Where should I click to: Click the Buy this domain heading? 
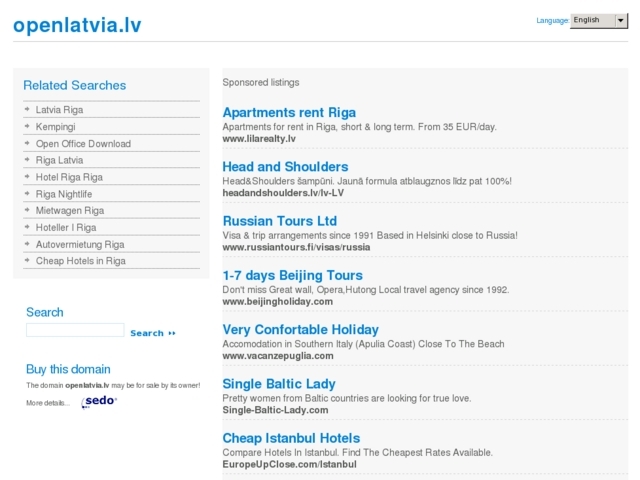pyautogui.click(x=68, y=369)
